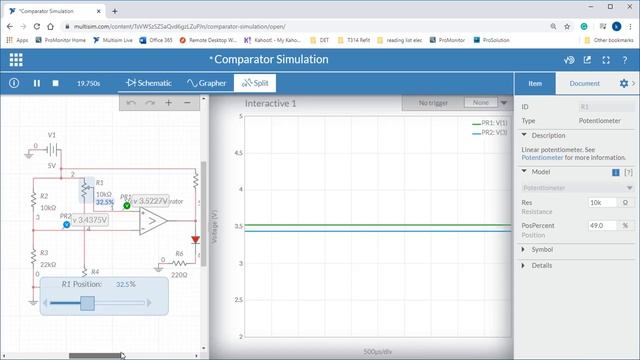Go to browser home page icon

(50, 26)
